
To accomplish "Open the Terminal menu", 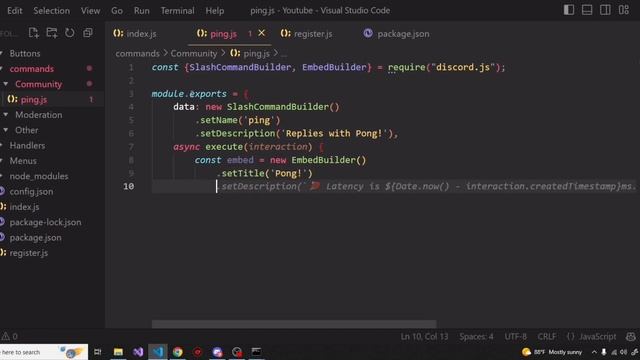I will click(177, 11).
